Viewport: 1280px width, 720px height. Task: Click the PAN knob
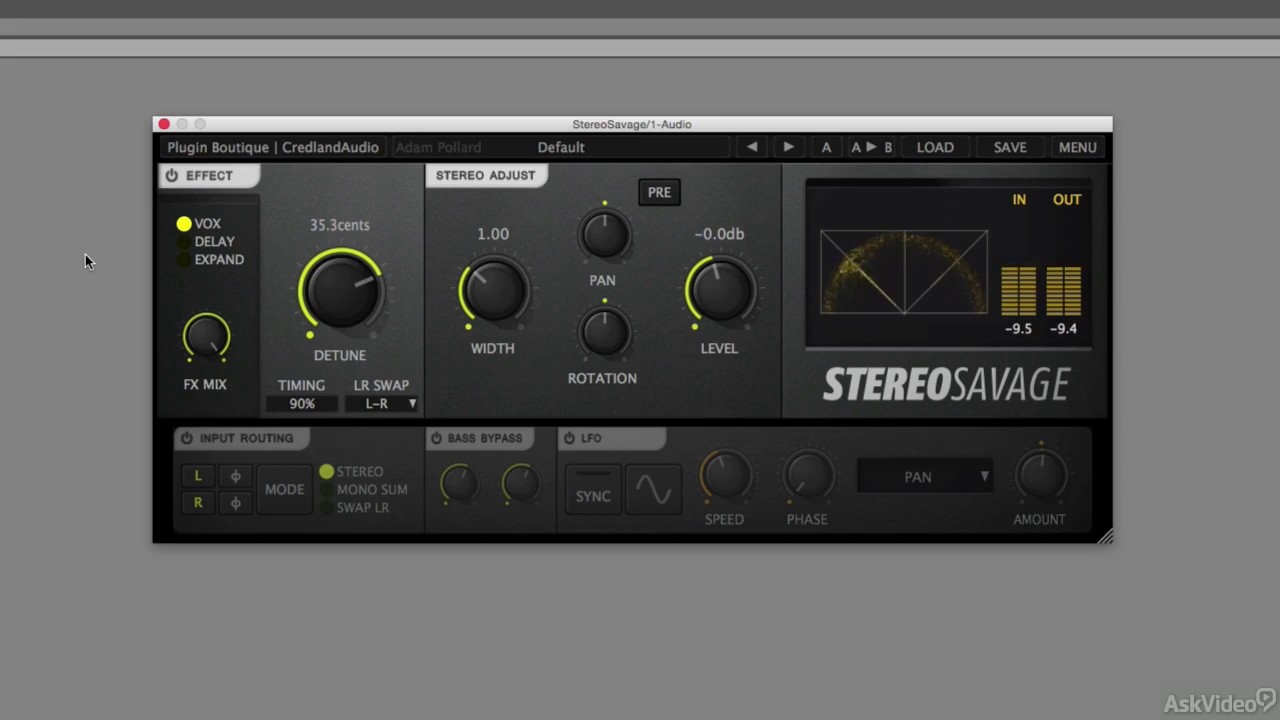604,234
